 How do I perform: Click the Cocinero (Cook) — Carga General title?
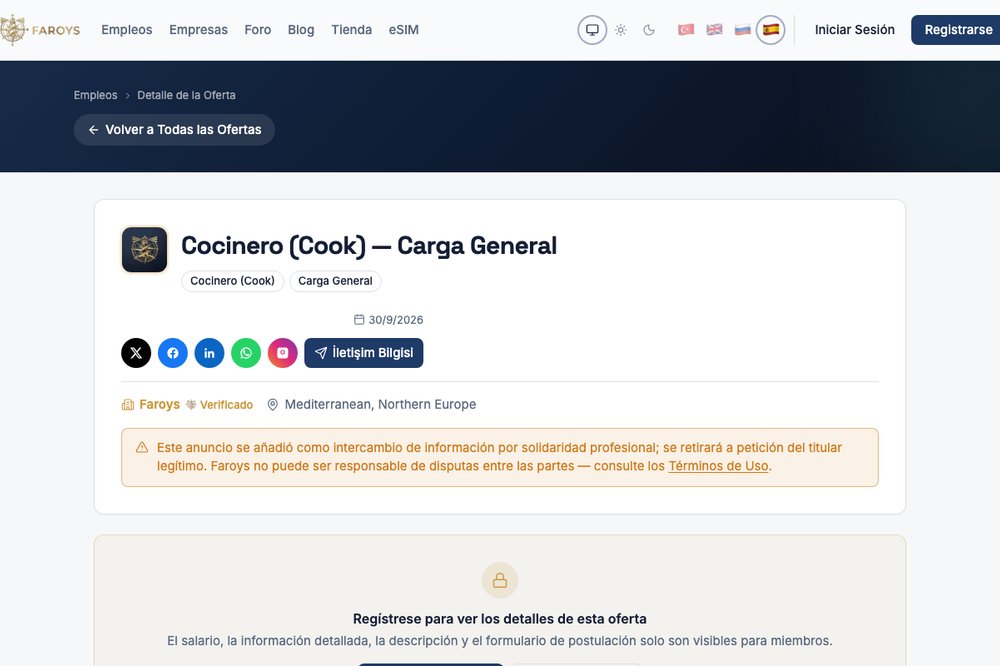(x=369, y=246)
